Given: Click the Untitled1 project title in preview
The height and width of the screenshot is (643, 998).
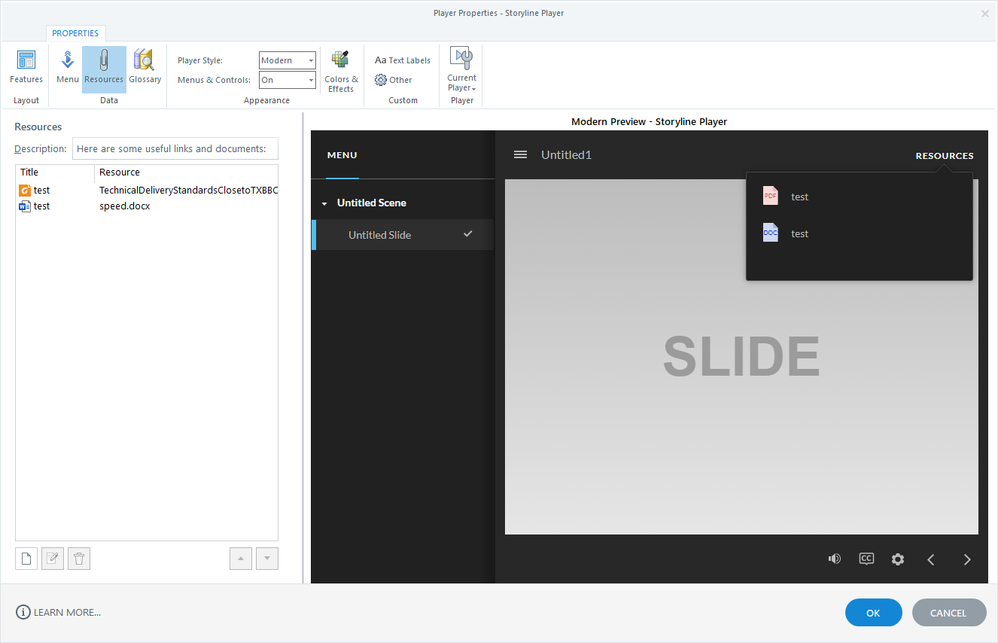Looking at the screenshot, I should [566, 155].
